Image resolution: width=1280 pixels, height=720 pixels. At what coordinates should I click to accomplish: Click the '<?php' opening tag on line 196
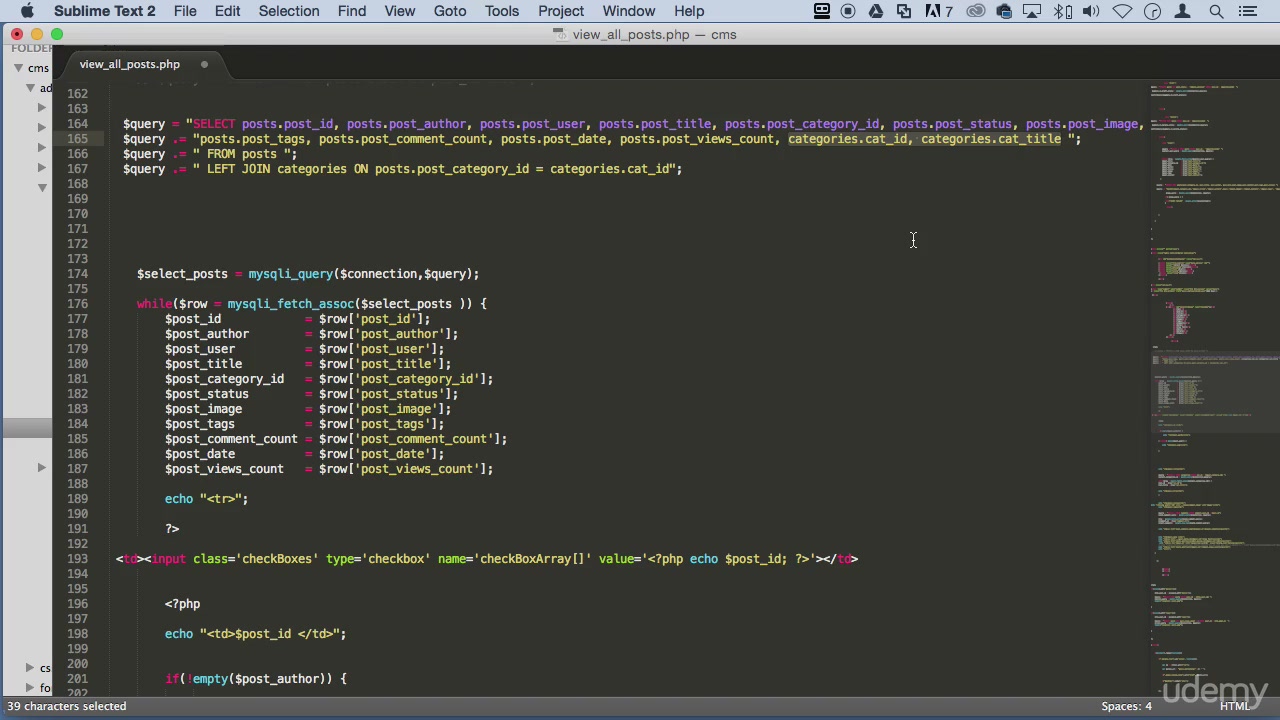tap(183, 604)
